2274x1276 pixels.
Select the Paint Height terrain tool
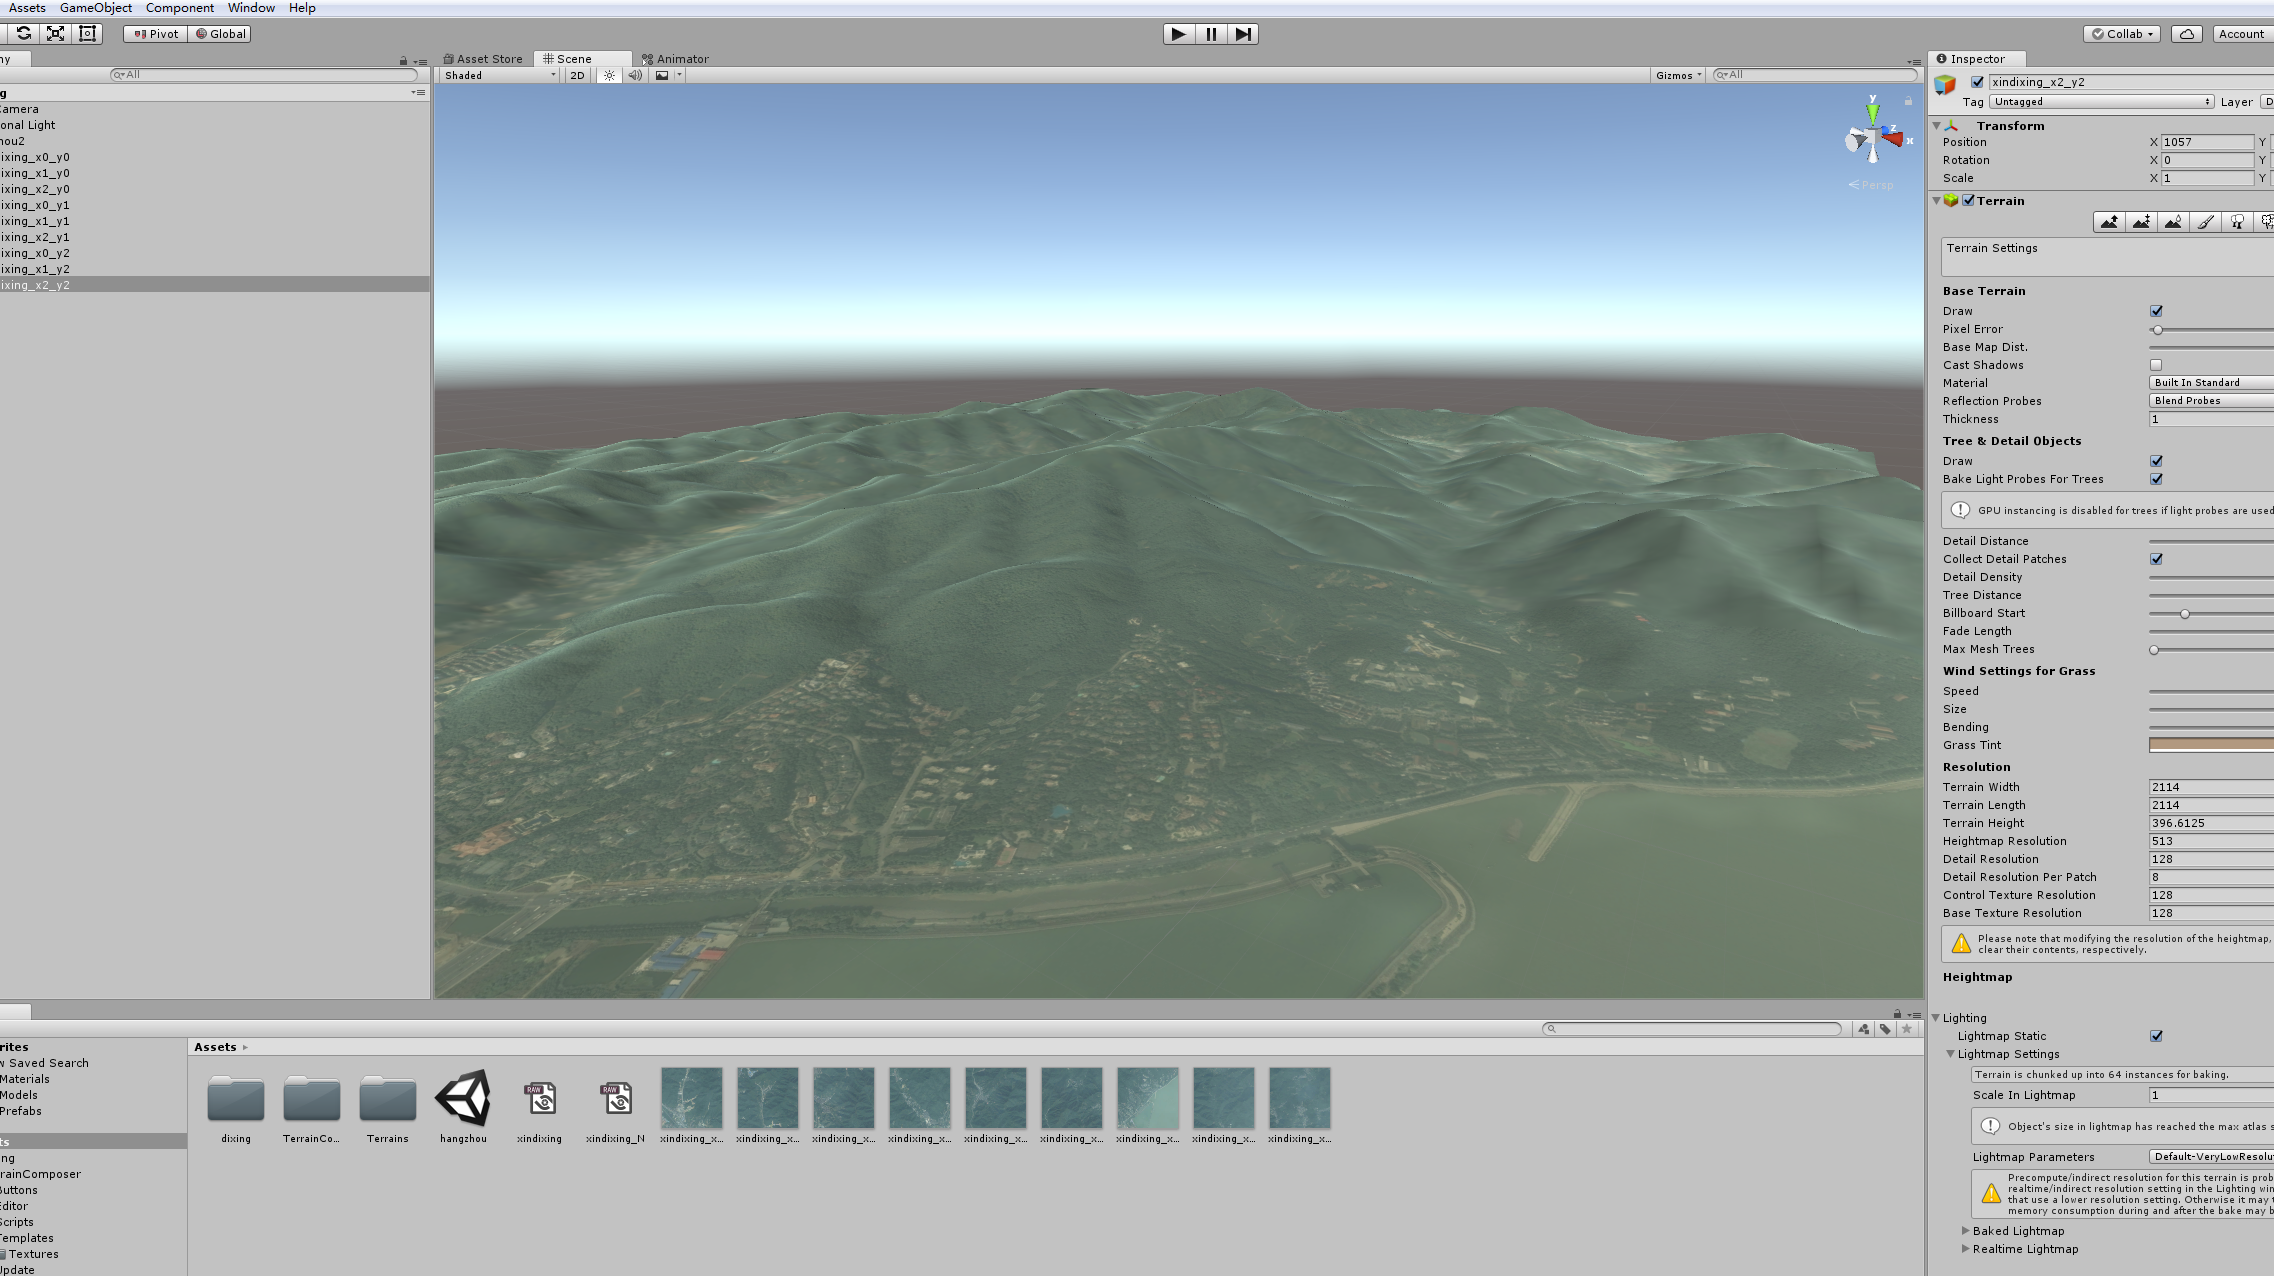2141,221
